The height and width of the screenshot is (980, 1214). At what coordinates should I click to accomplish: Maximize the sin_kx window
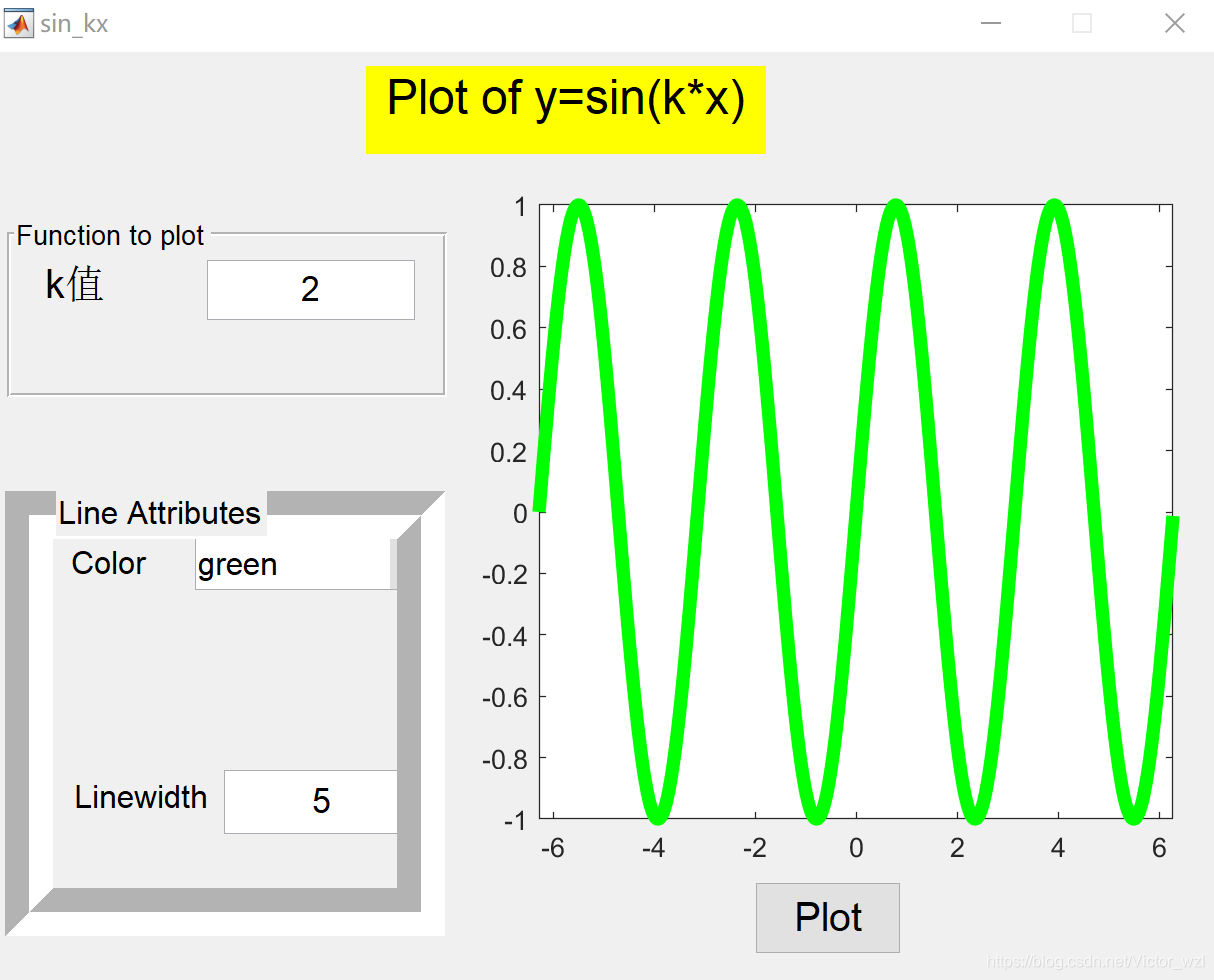point(1082,23)
